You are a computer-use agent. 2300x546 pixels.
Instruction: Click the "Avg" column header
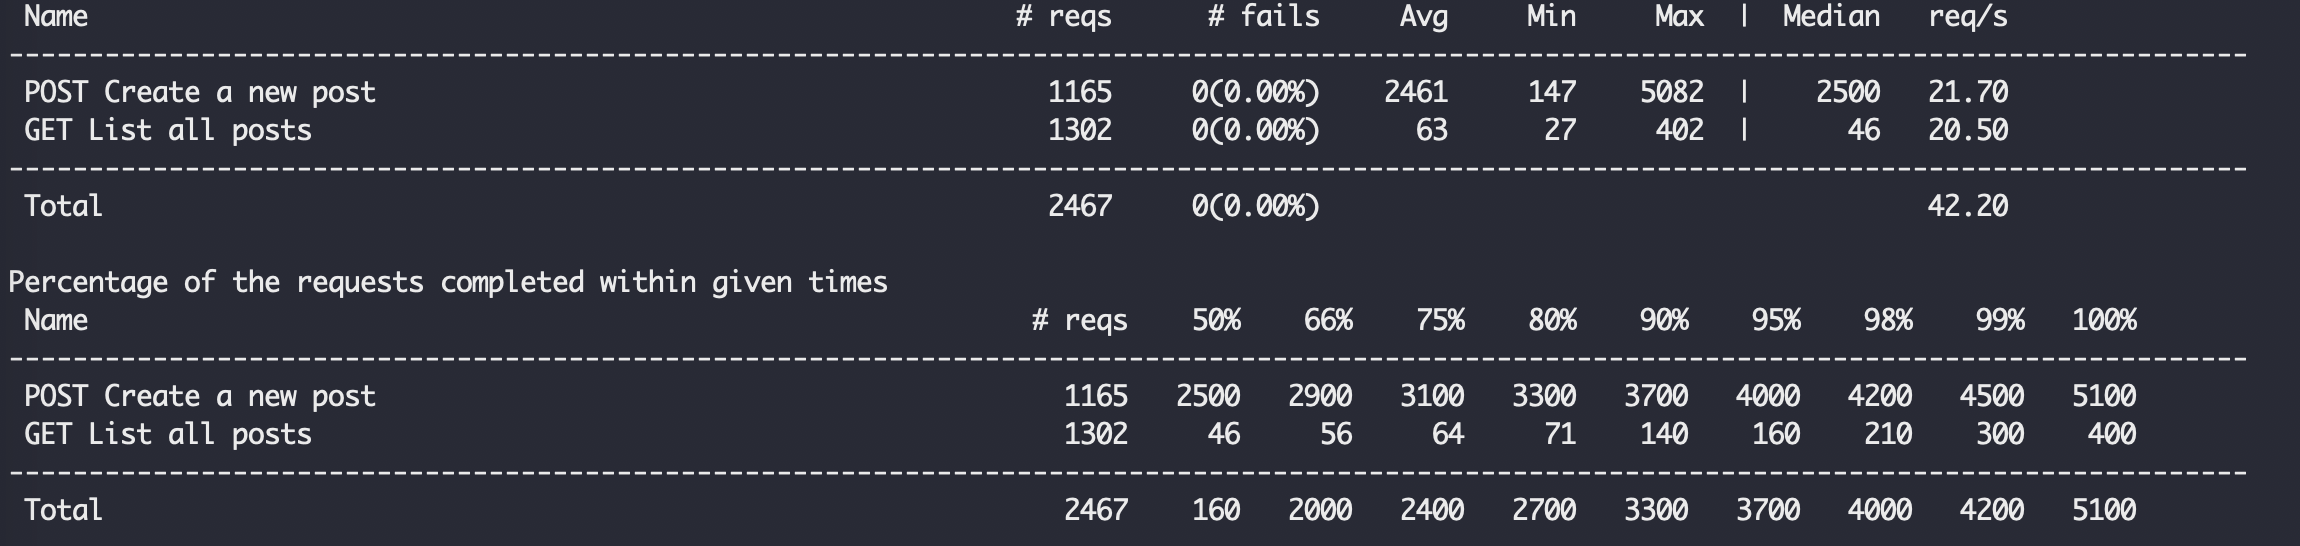[x=1423, y=17]
